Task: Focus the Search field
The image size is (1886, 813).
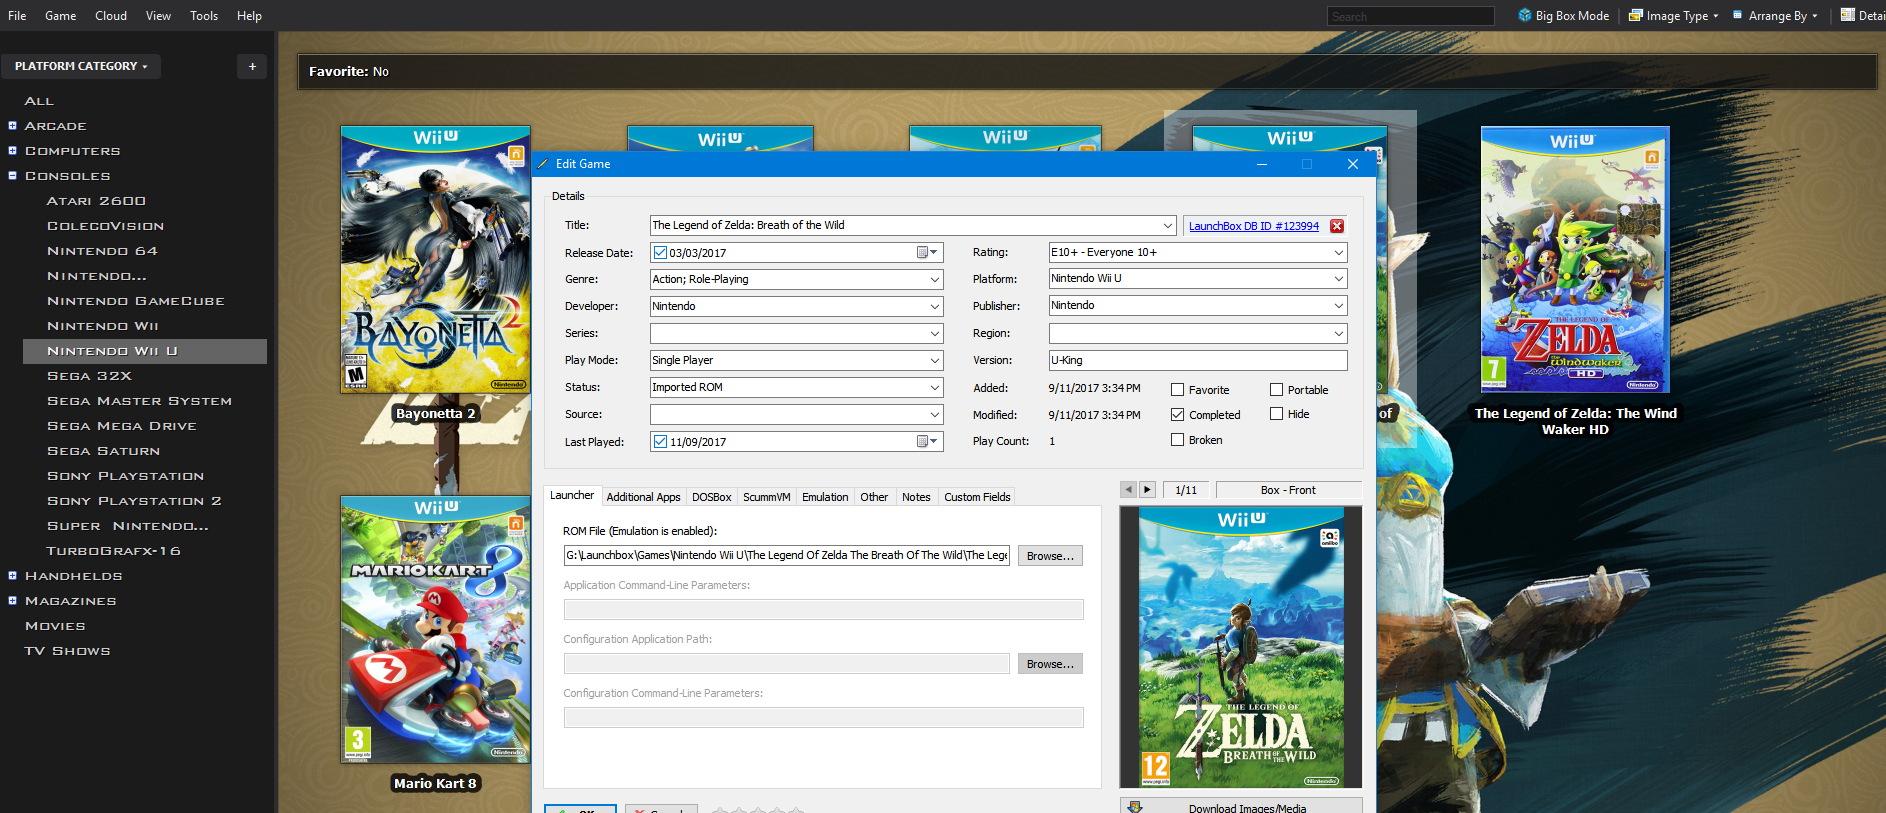Action: (1411, 16)
